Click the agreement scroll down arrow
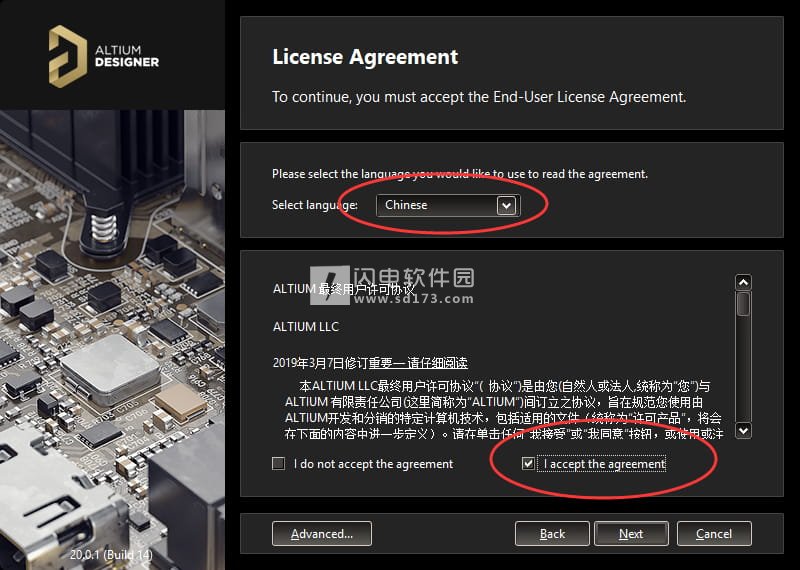800x570 pixels. [x=743, y=430]
